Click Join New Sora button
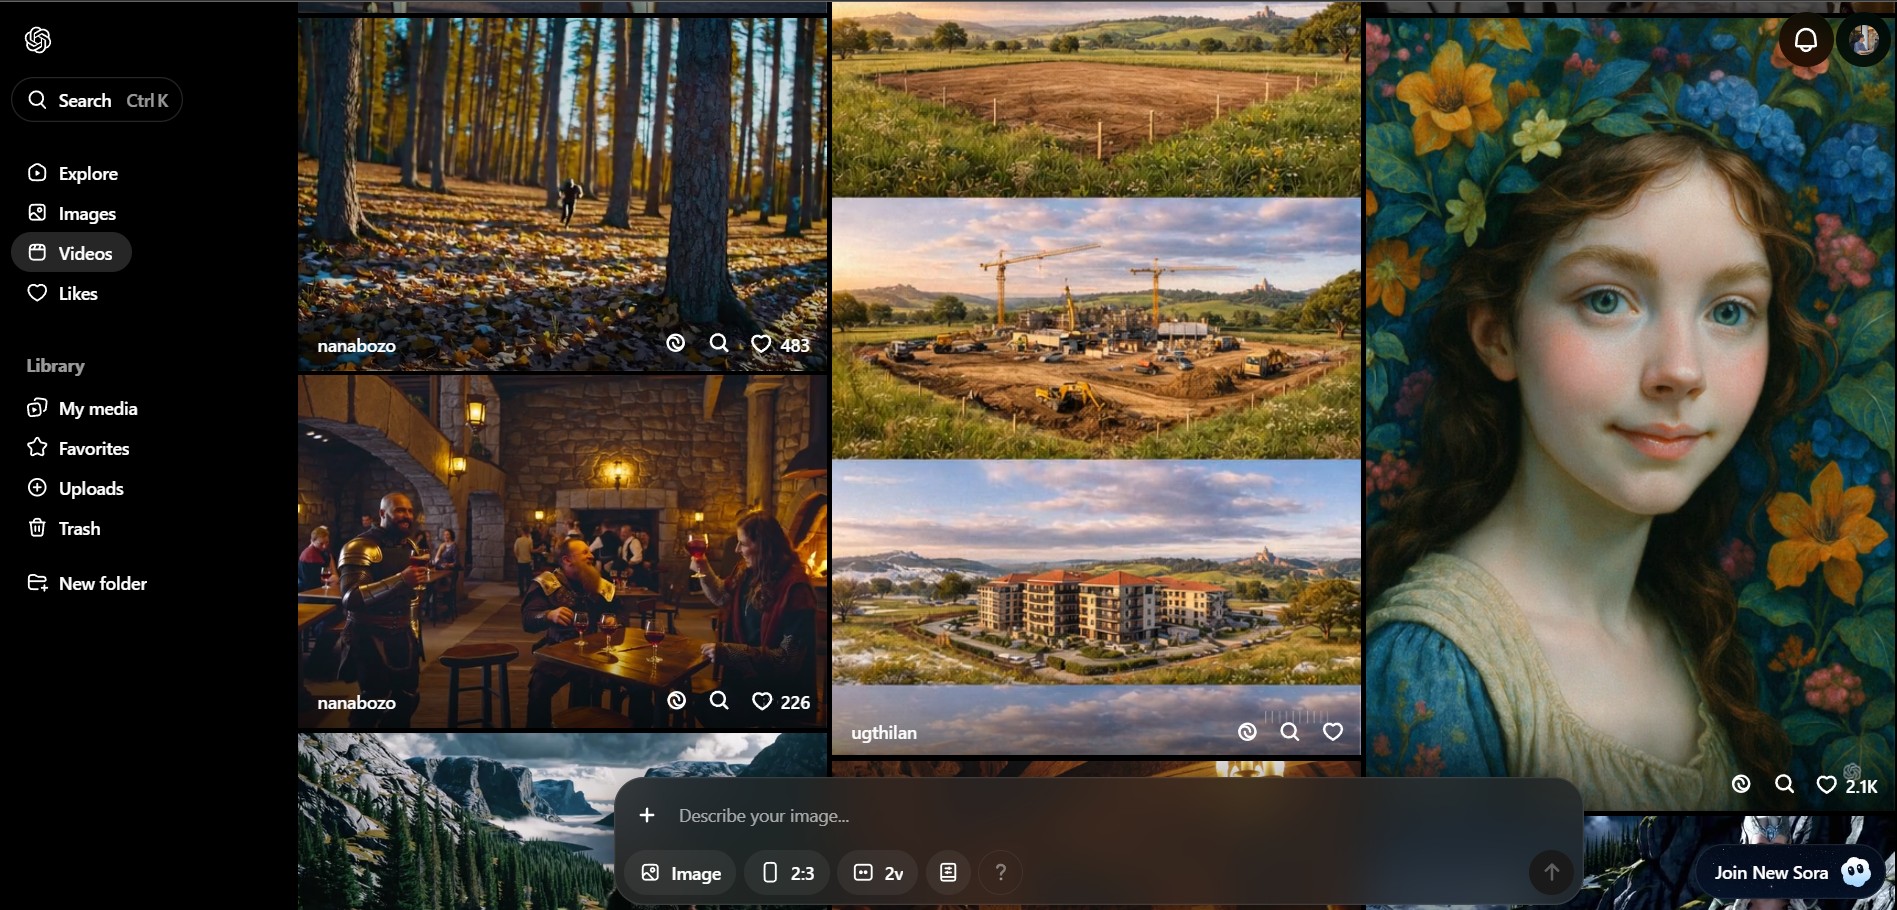1897x910 pixels. click(x=1788, y=872)
